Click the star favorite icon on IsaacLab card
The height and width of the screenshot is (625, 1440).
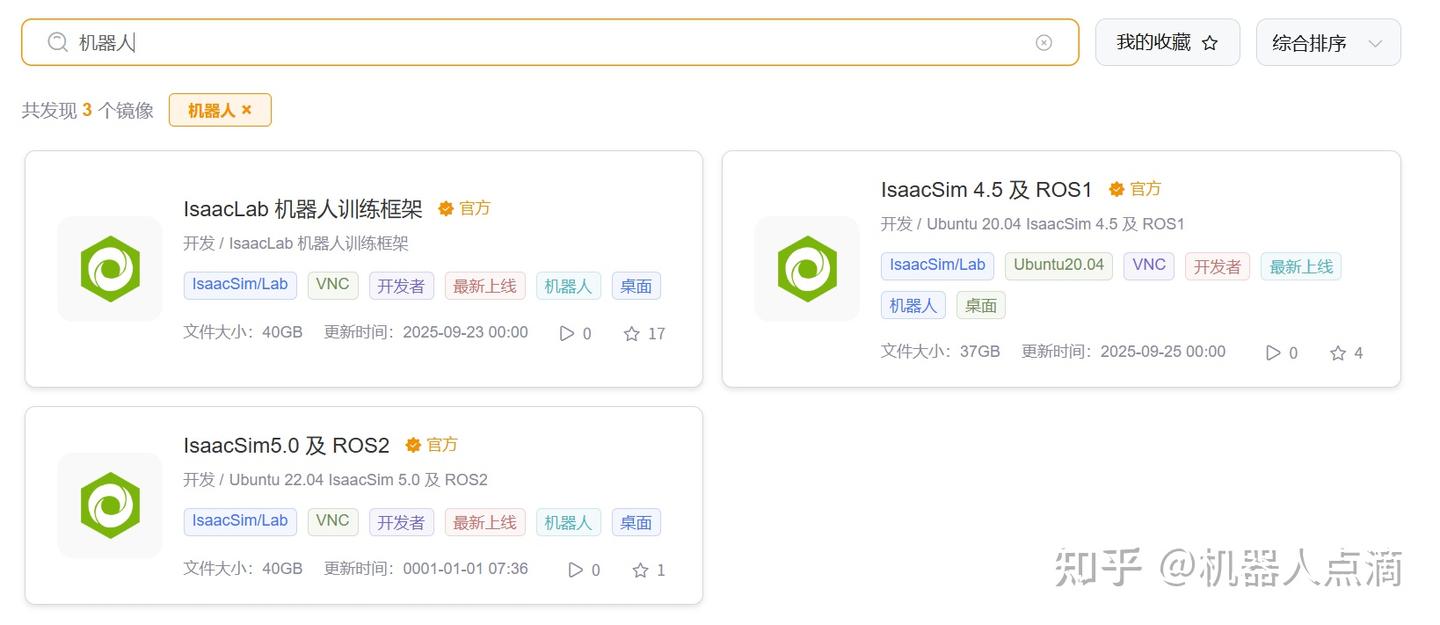tap(632, 334)
